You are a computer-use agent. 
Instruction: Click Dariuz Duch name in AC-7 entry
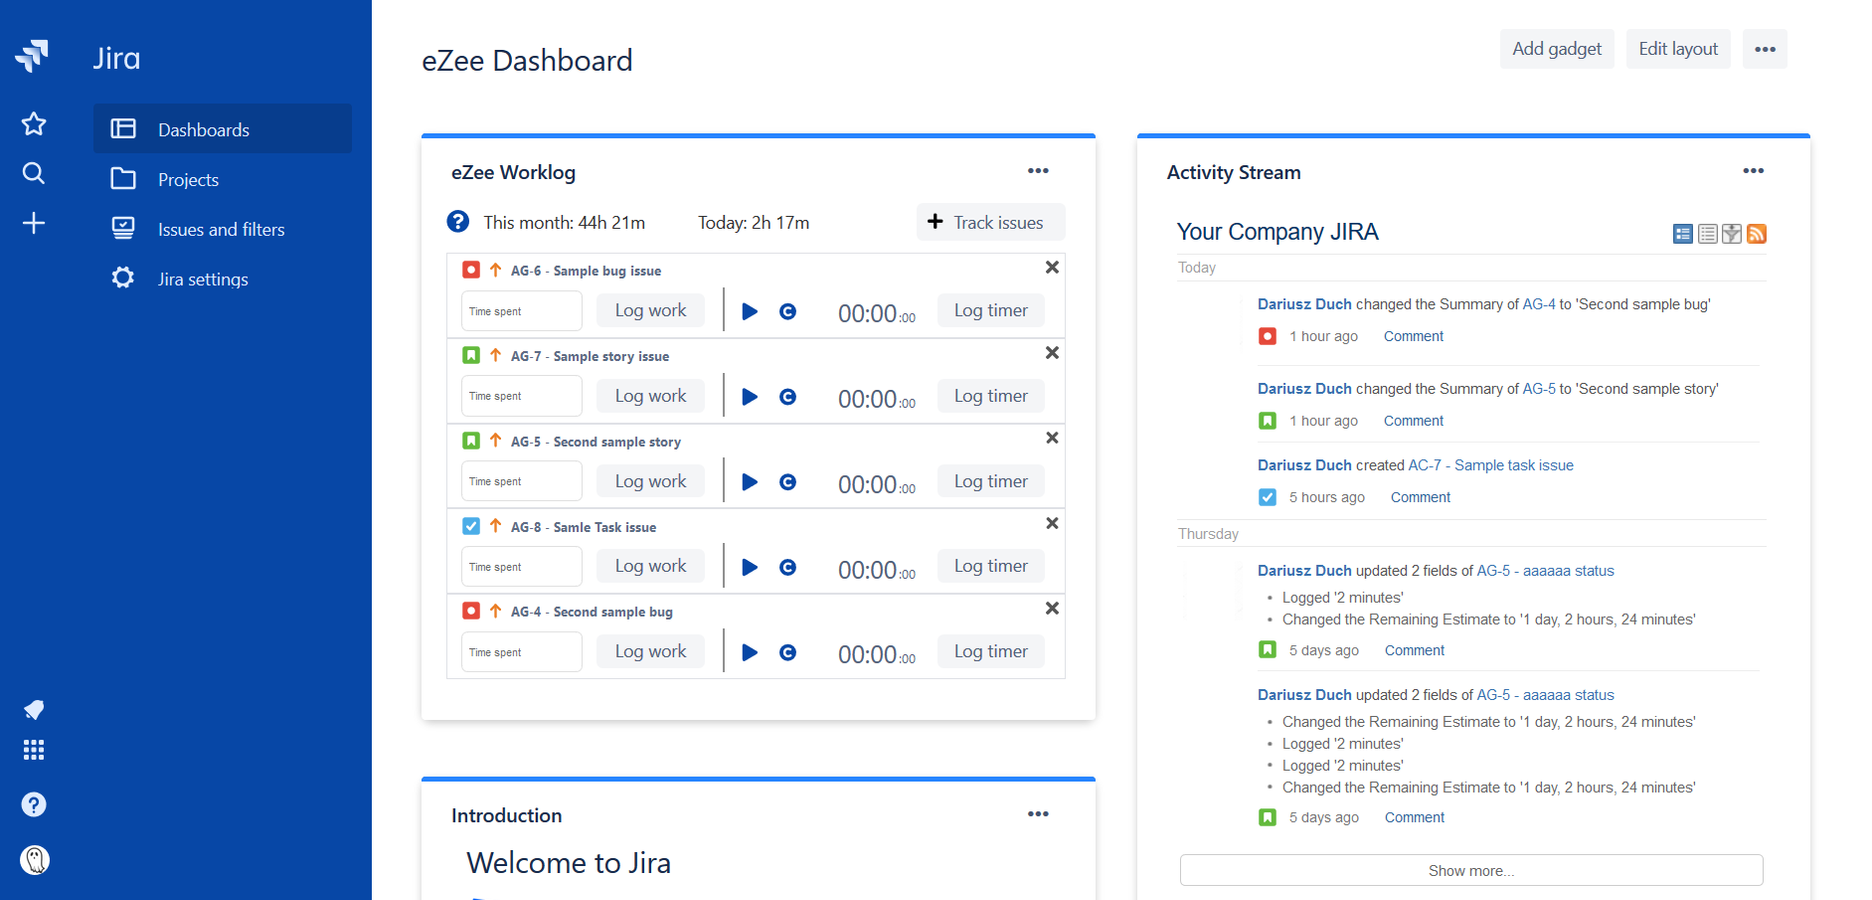(1304, 465)
